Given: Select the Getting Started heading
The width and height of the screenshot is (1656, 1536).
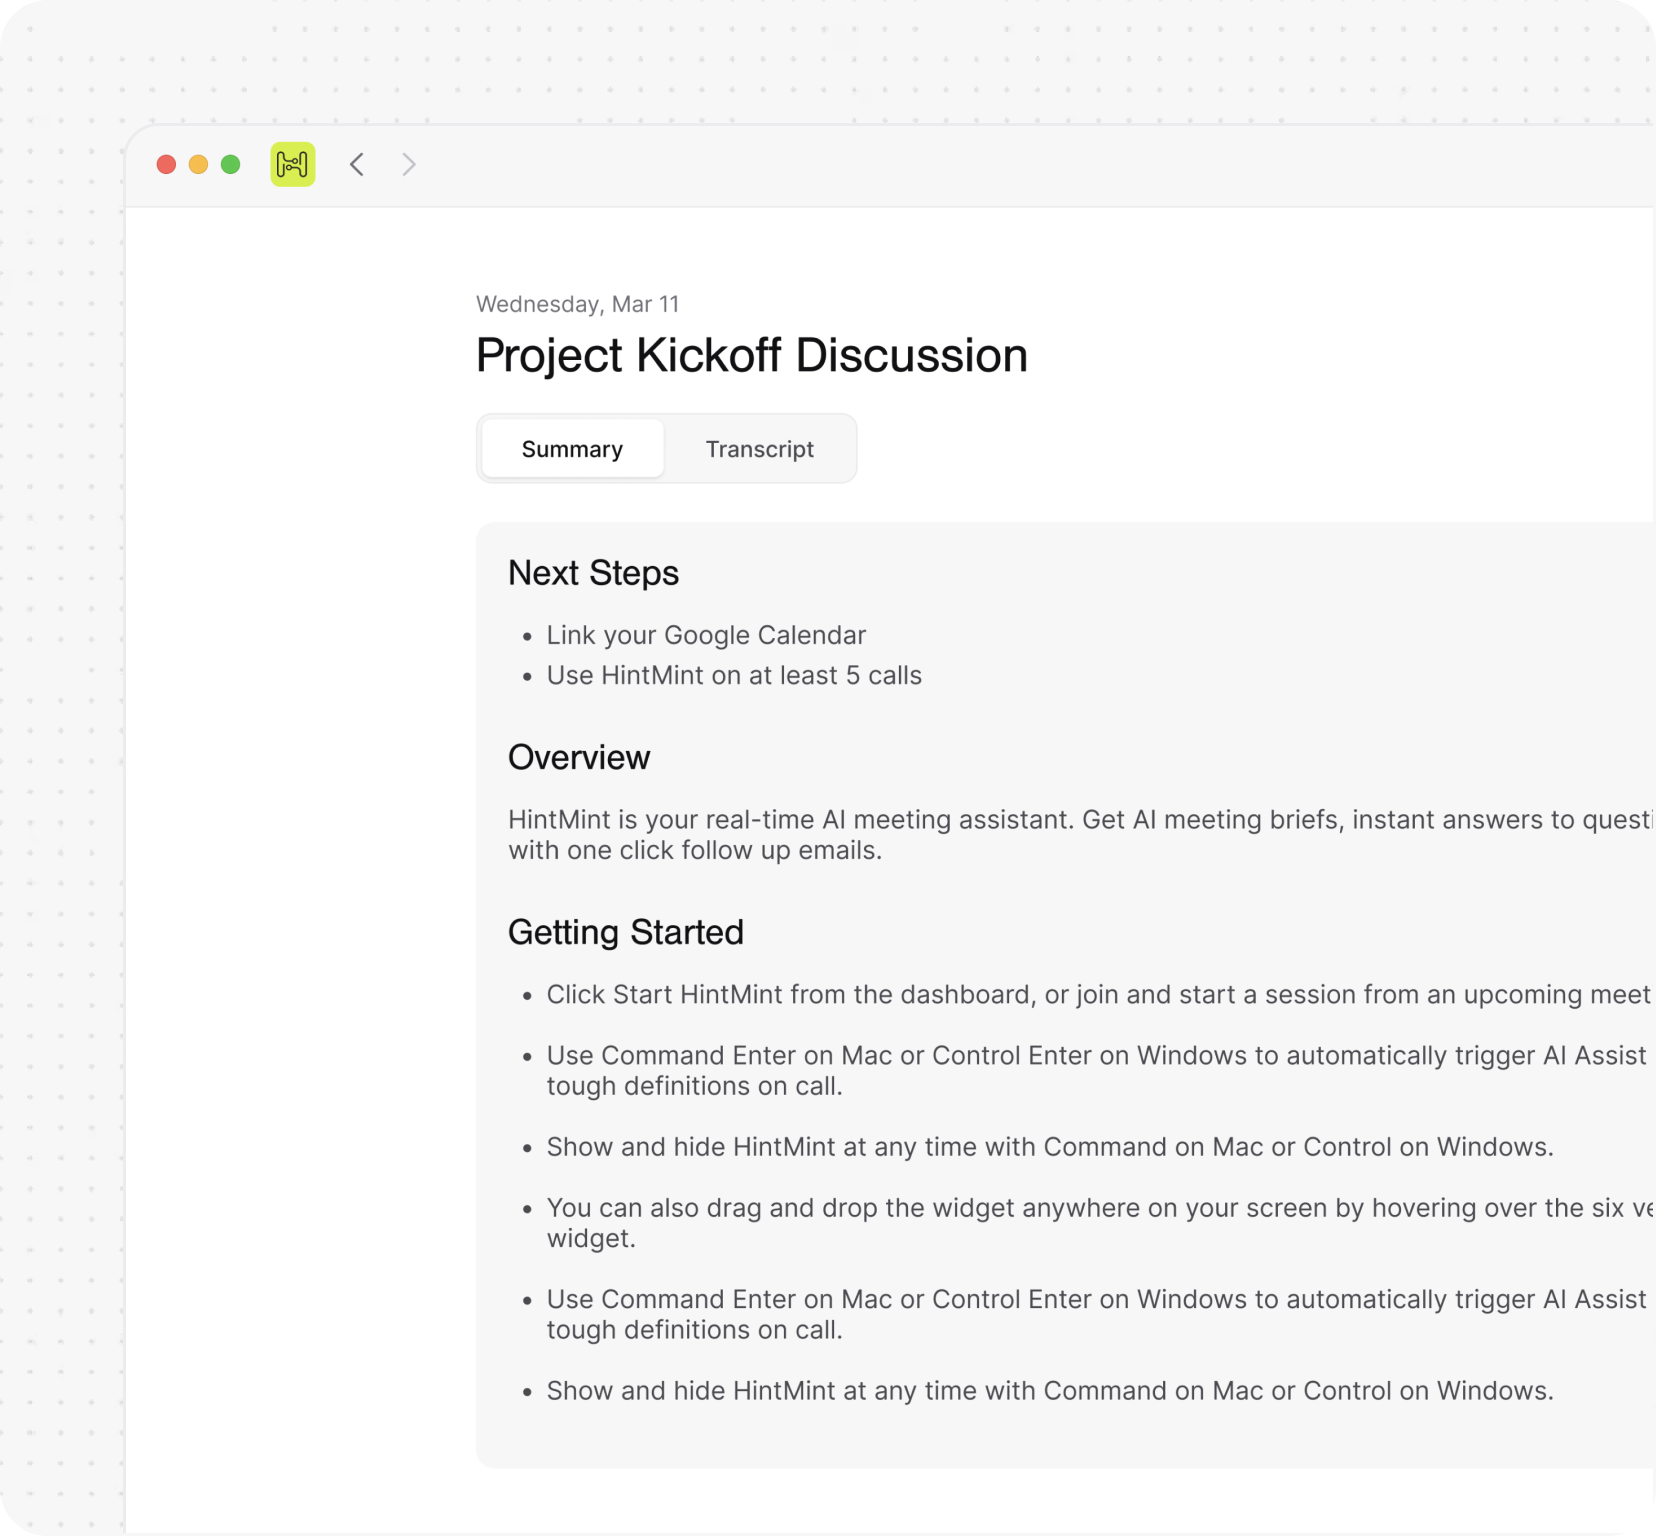Looking at the screenshot, I should point(626,932).
